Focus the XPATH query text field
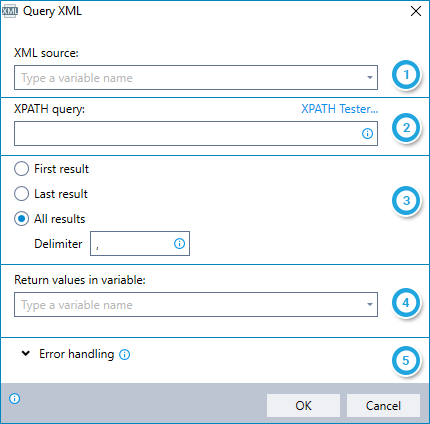 pyautogui.click(x=196, y=134)
